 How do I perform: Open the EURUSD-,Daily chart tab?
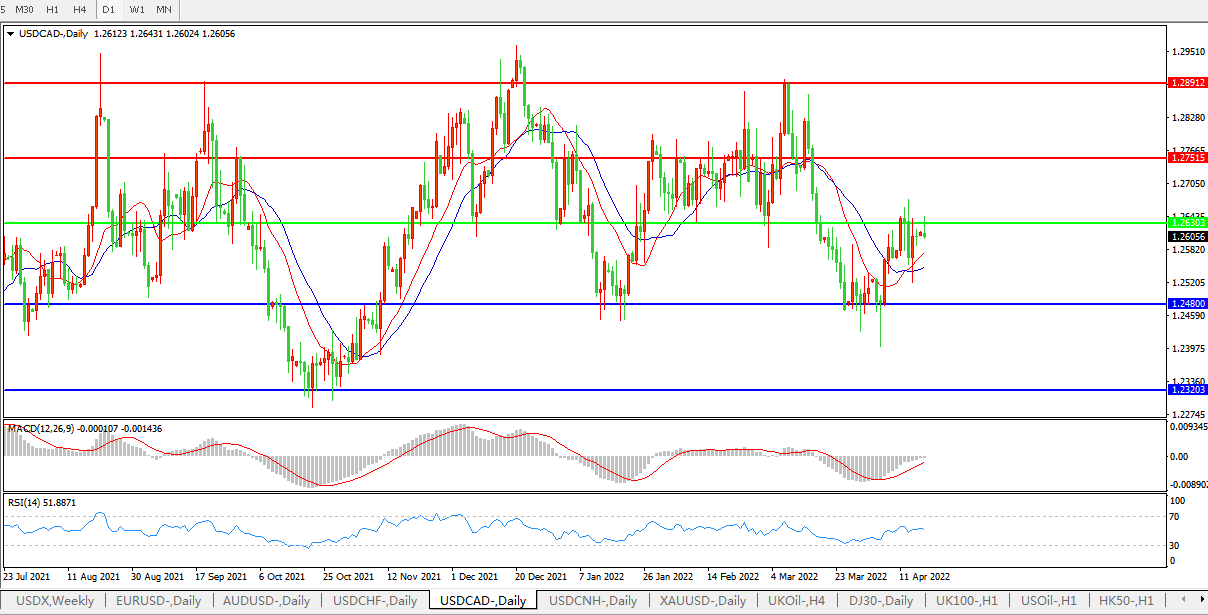[158, 601]
